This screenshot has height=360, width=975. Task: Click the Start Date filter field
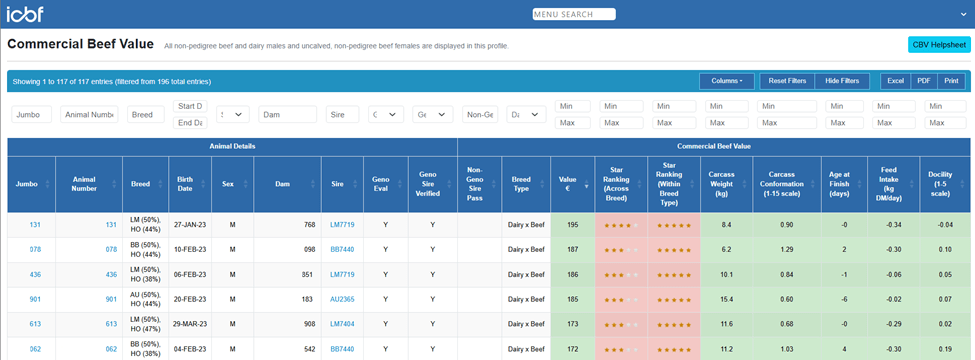click(x=190, y=106)
